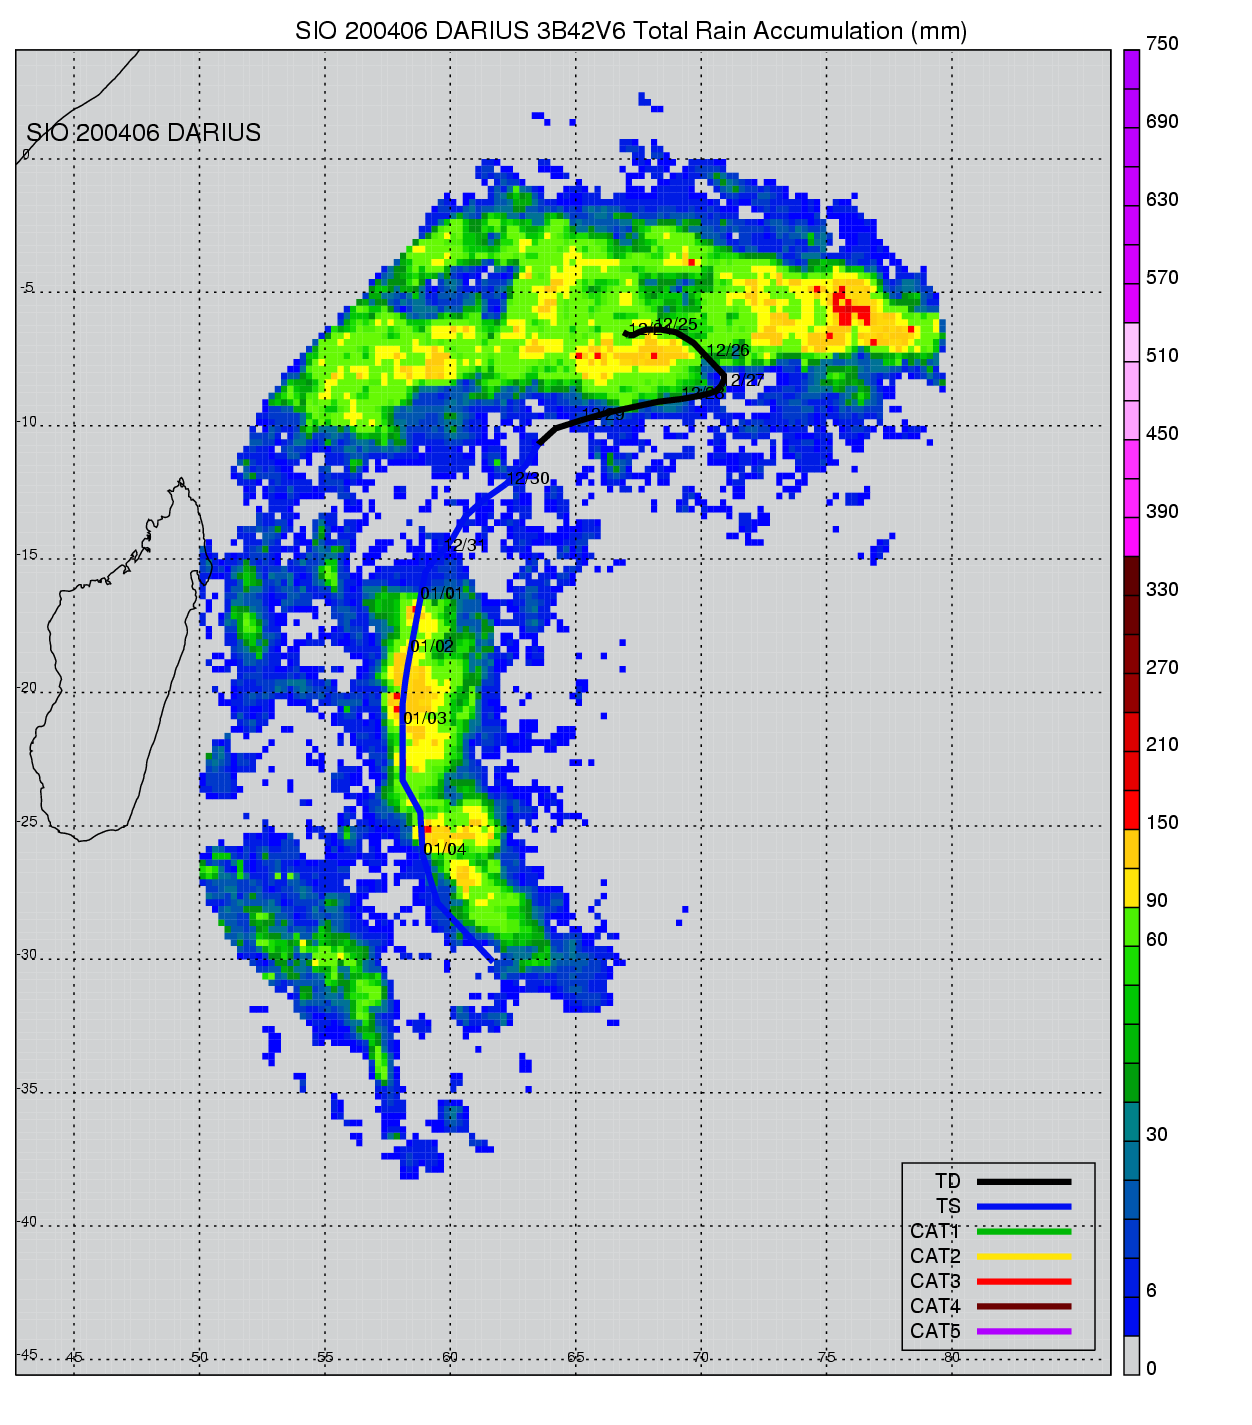Click the 12/26 track date label

pos(728,351)
